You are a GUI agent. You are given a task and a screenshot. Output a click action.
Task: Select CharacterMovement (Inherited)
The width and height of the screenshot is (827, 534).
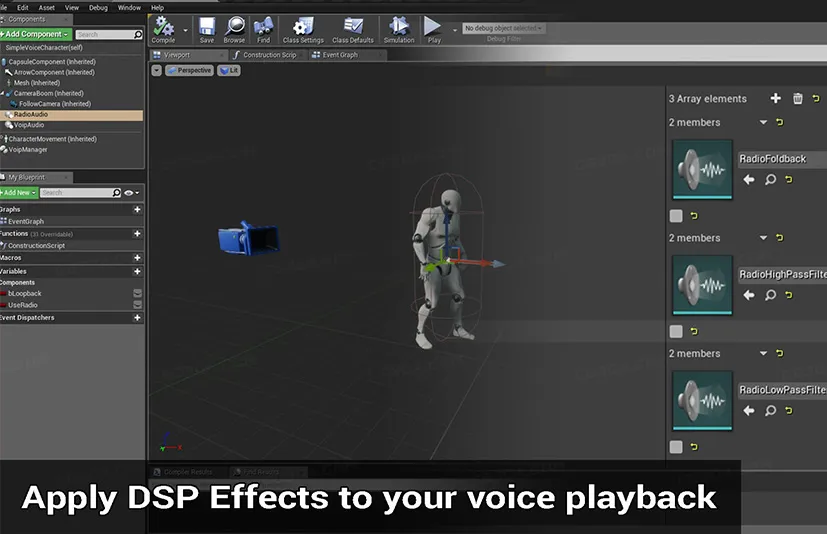[x=52, y=139]
